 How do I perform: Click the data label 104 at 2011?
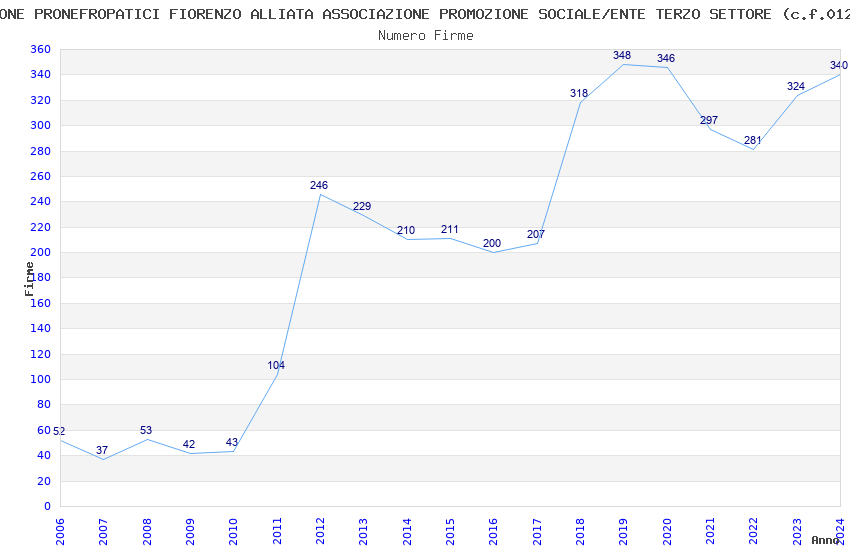point(276,366)
